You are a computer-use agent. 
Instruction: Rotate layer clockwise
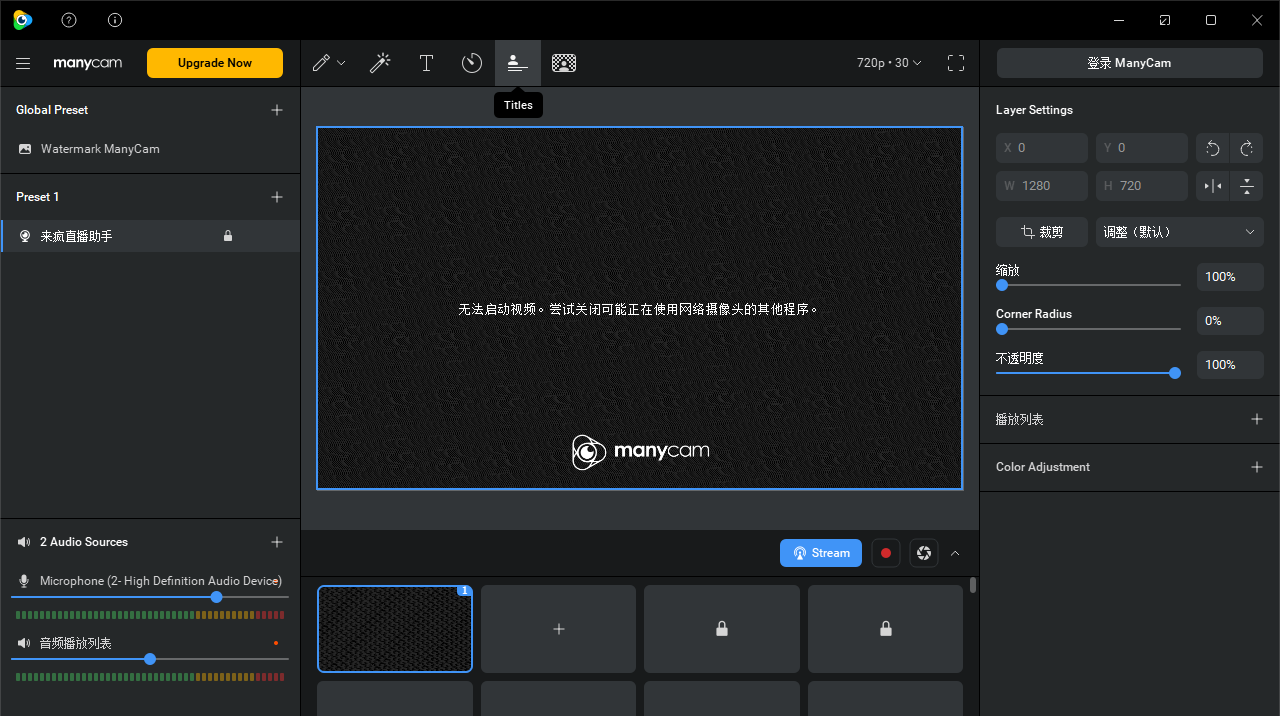pos(1247,148)
